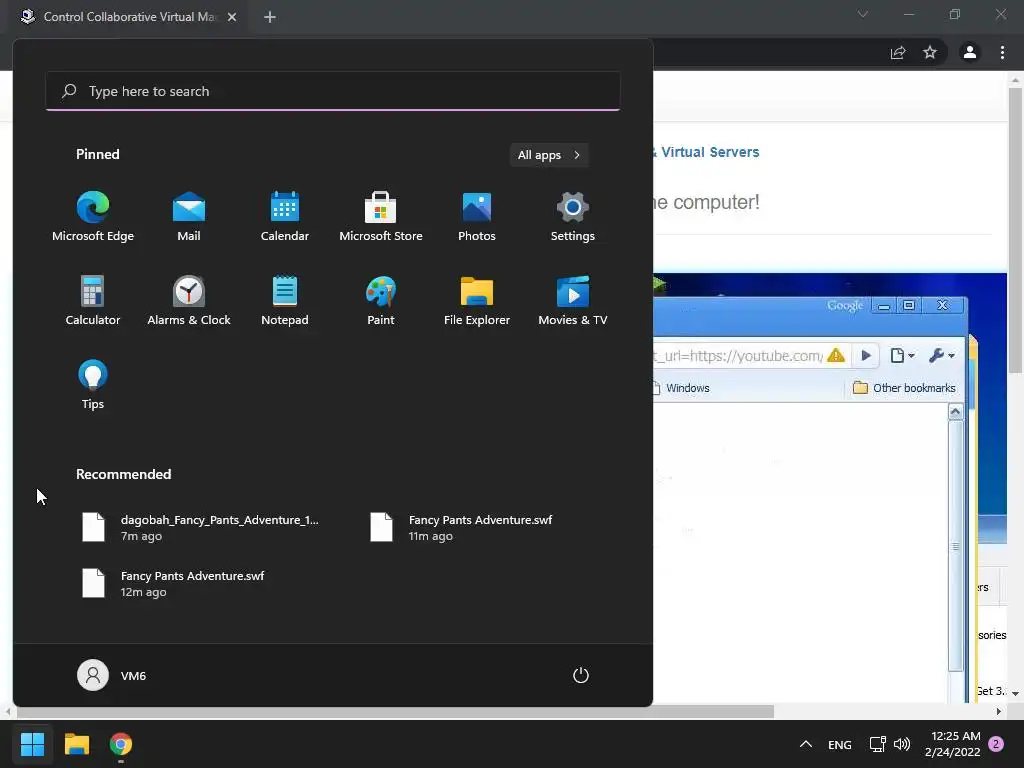Screen dimensions: 1024x768
Task: Click the power button in Start menu
Action: 581,675
